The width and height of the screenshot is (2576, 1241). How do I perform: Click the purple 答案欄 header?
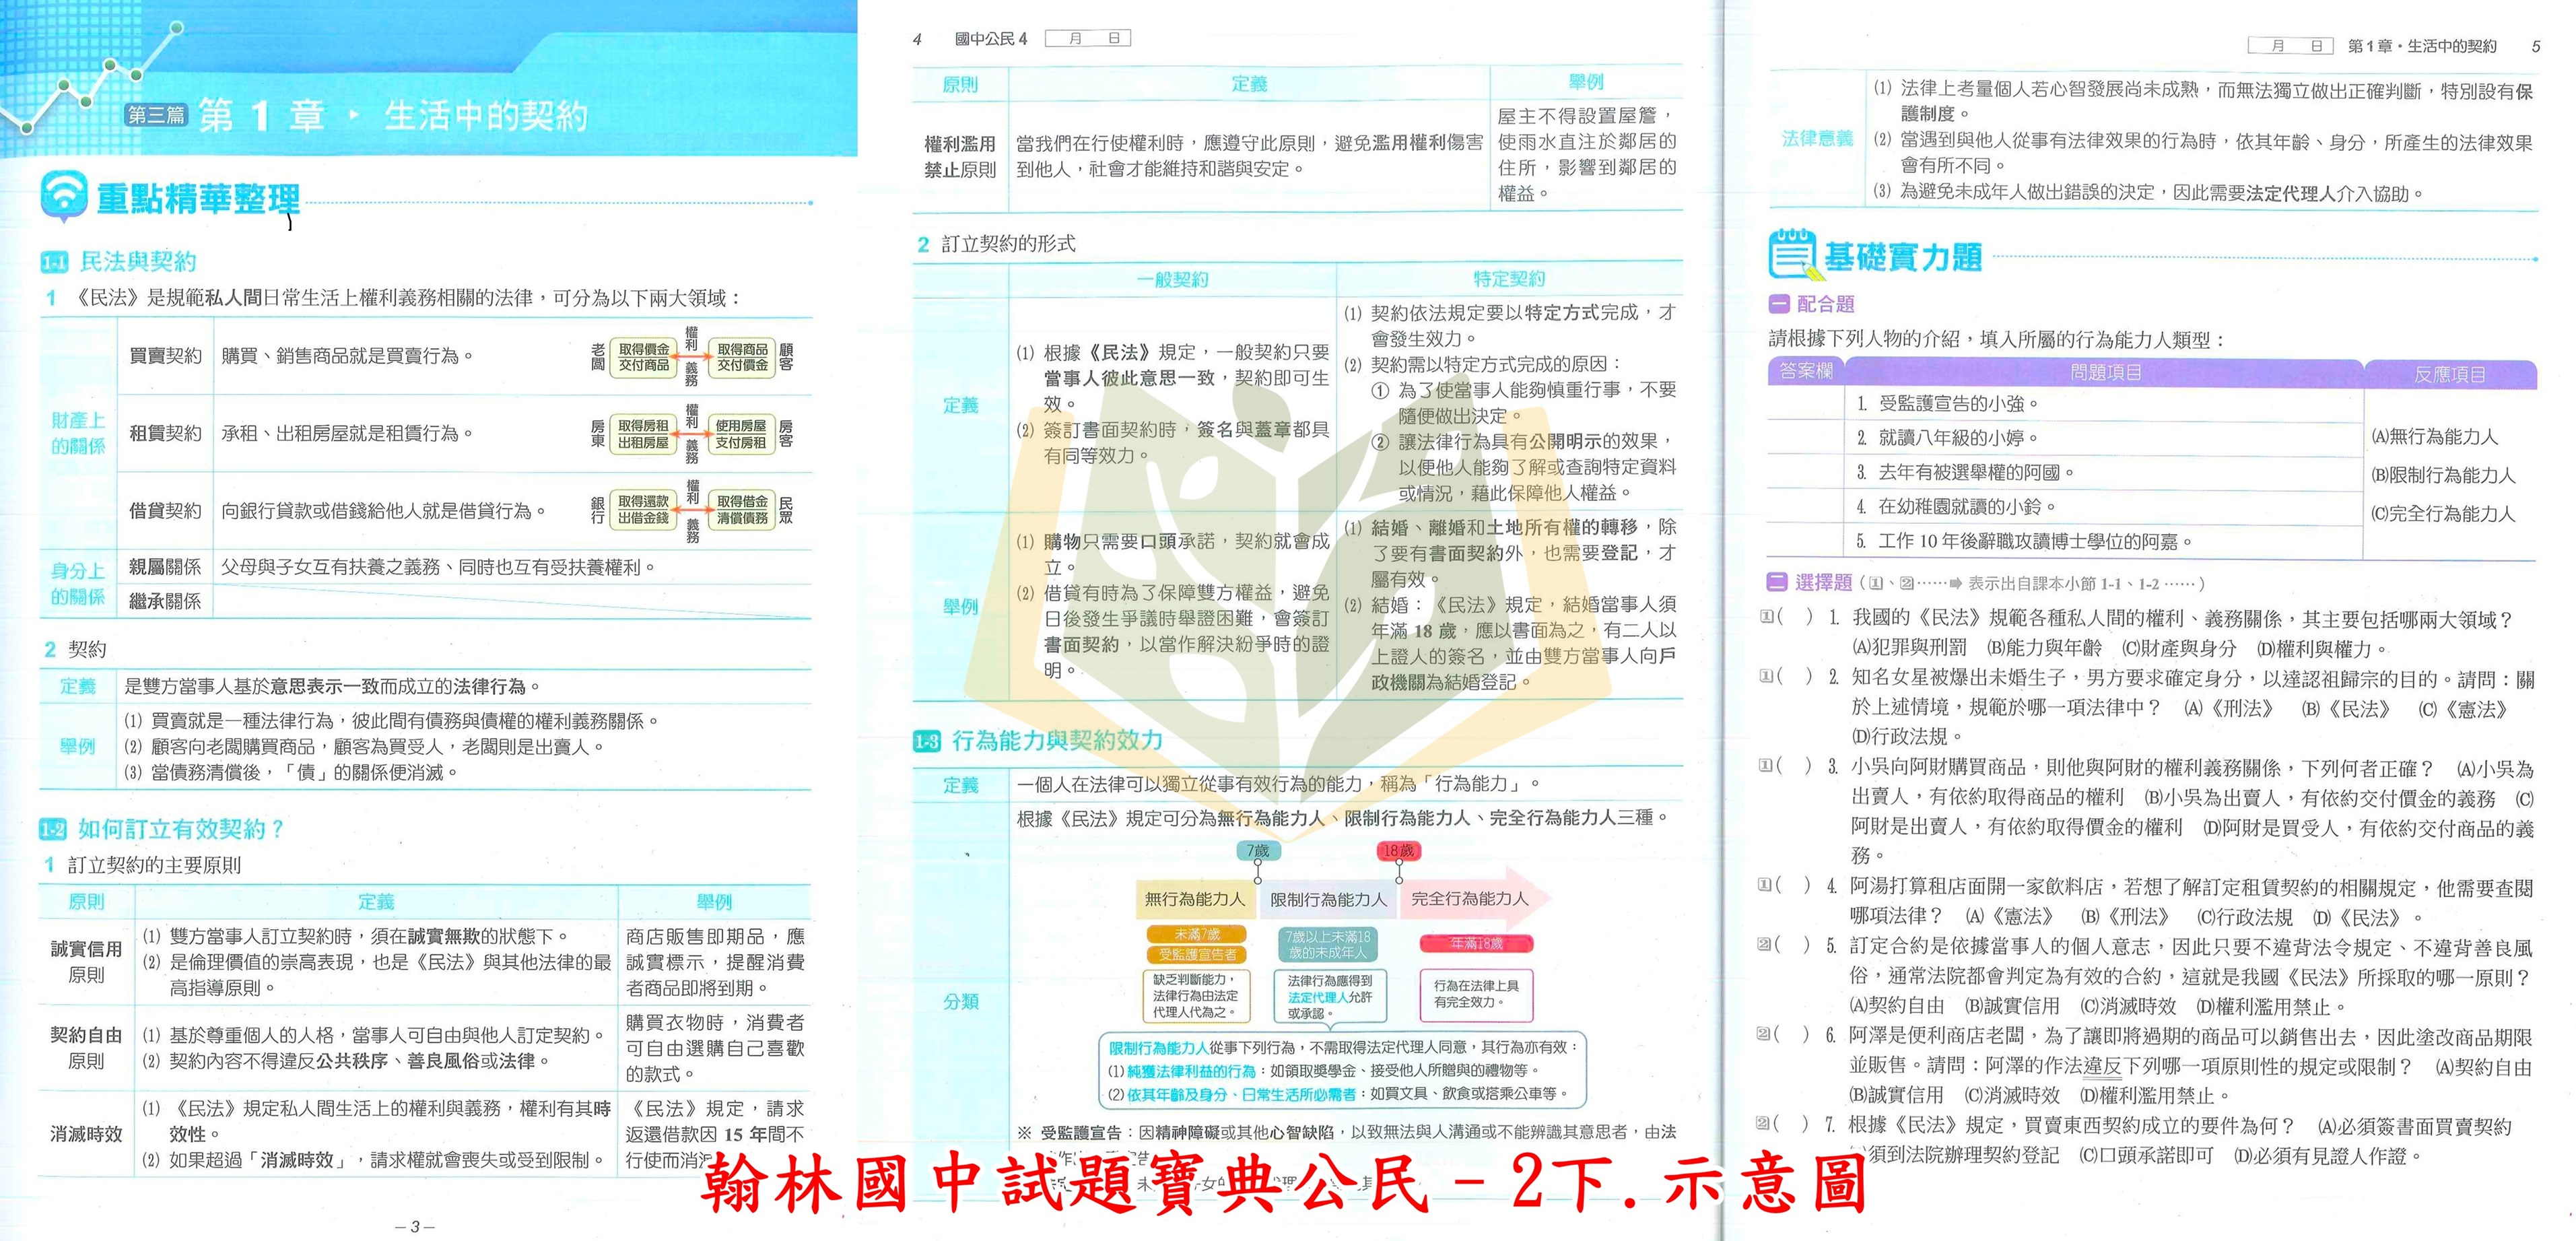coord(1806,372)
